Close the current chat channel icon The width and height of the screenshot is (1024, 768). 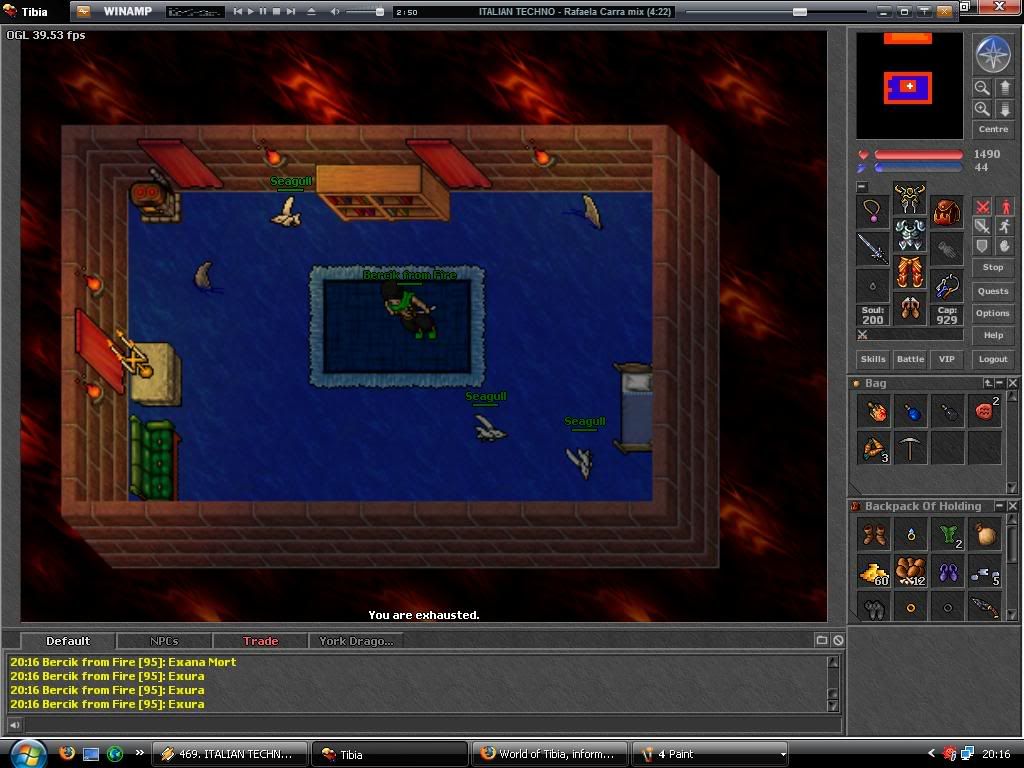[838, 641]
